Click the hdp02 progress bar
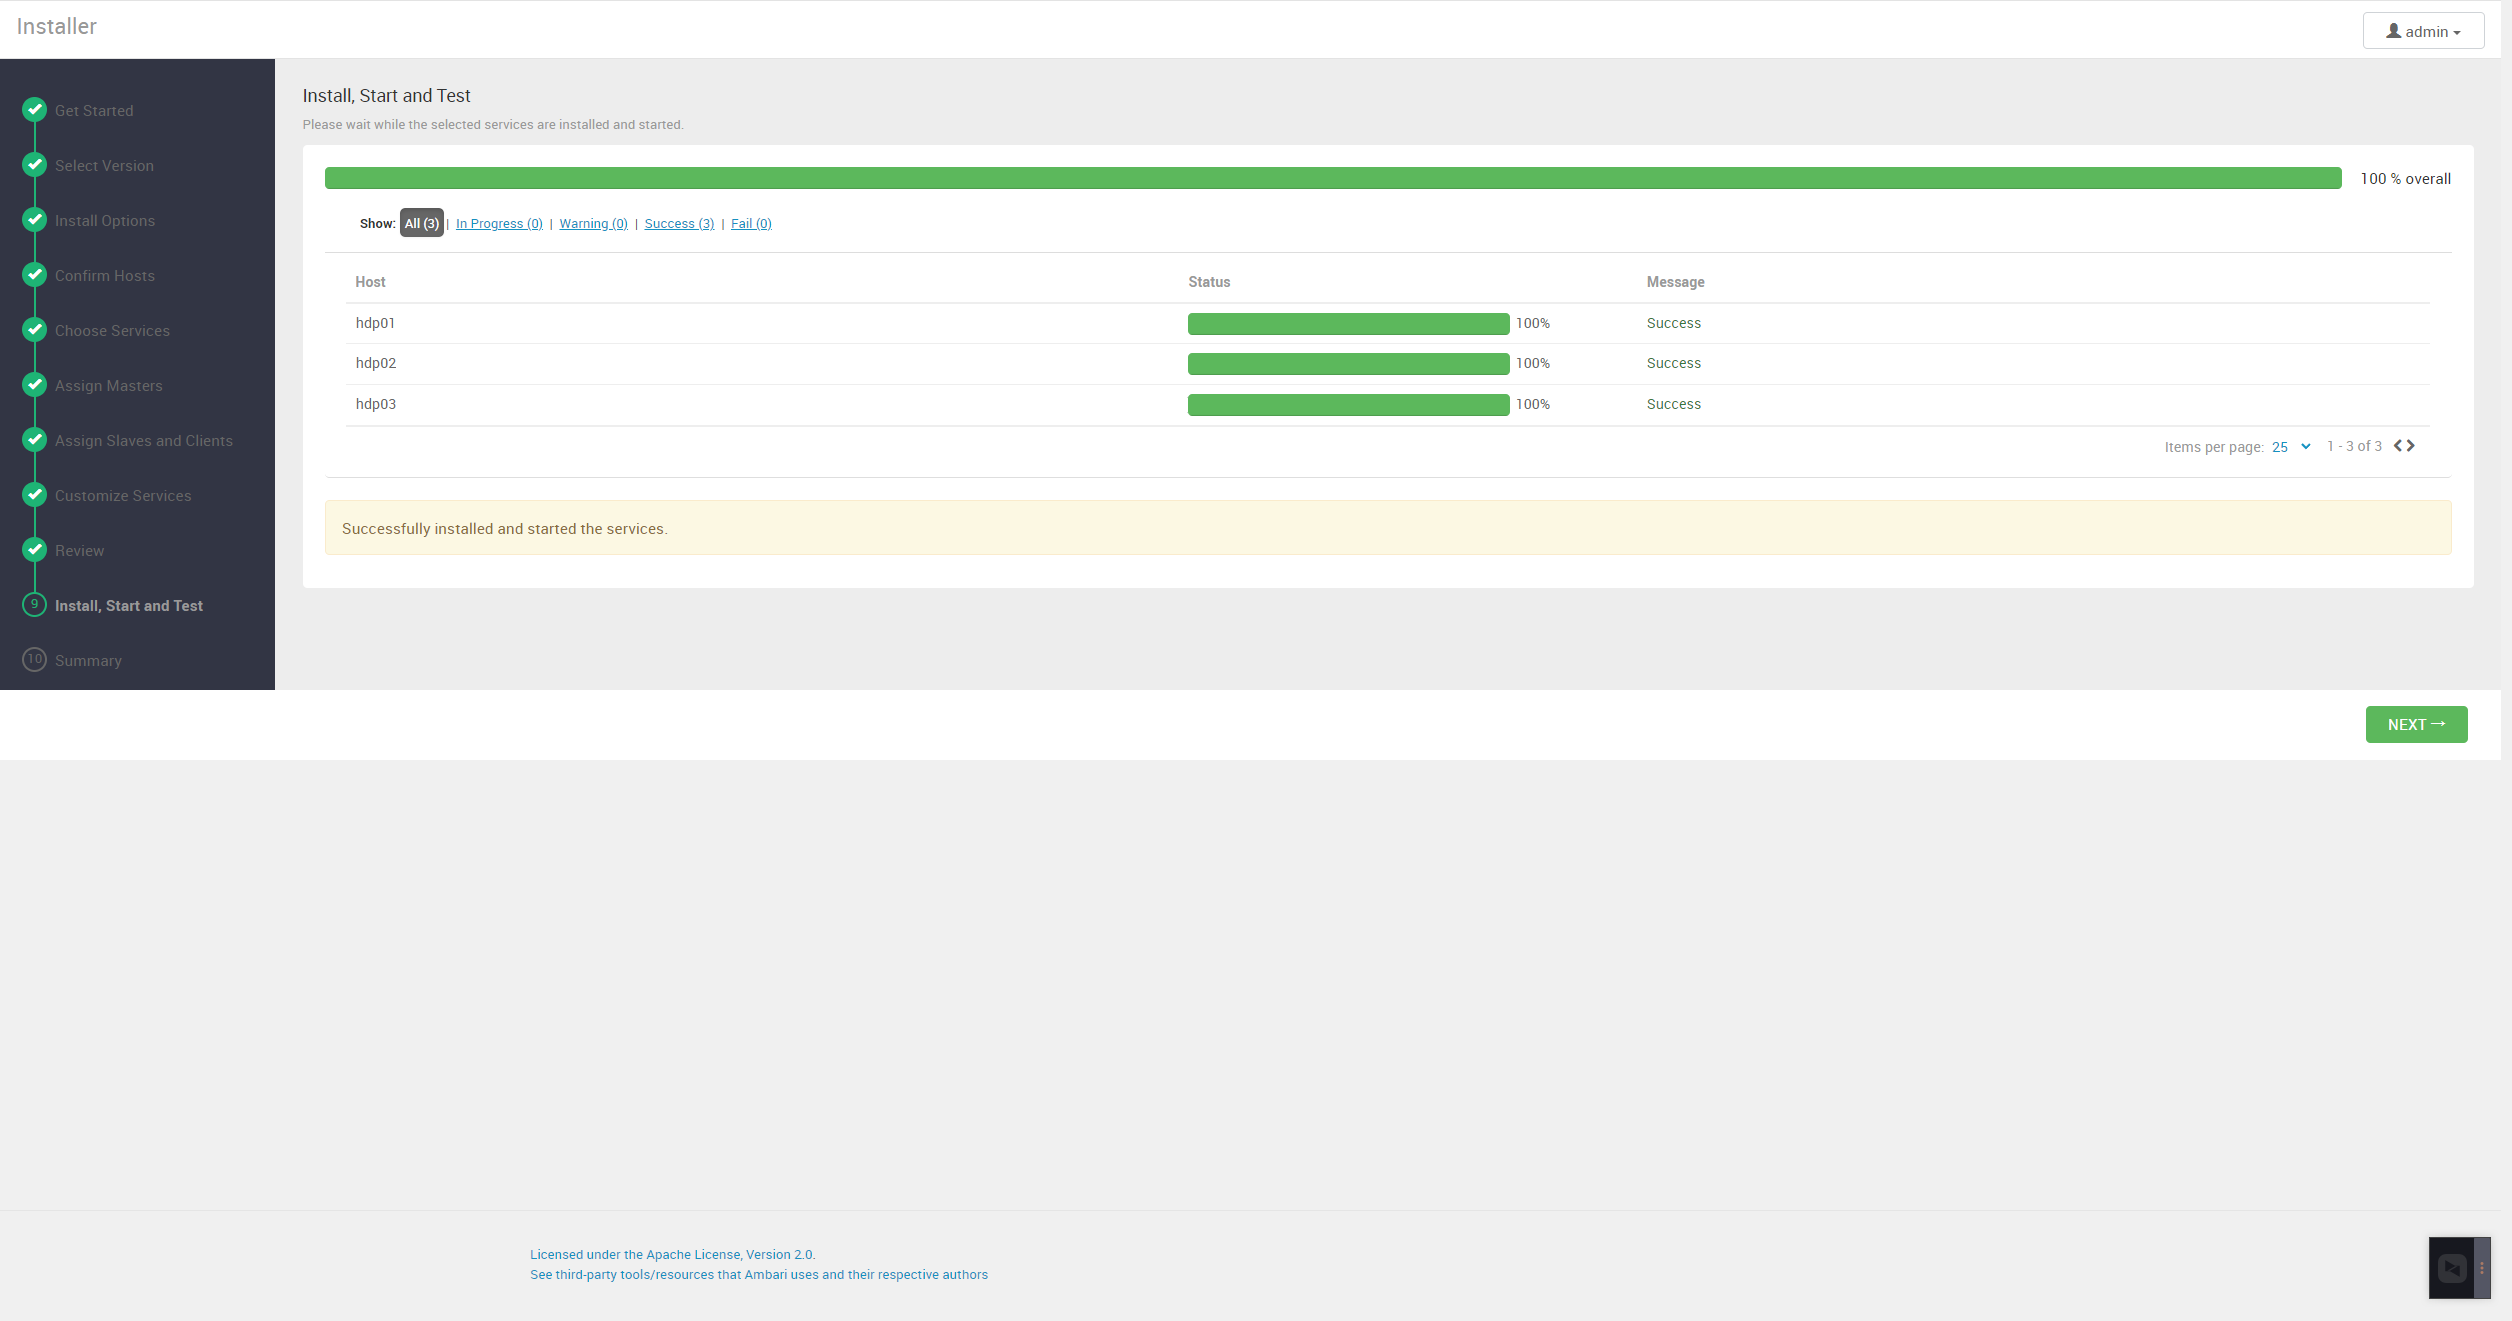This screenshot has width=2512, height=1321. [1348, 364]
